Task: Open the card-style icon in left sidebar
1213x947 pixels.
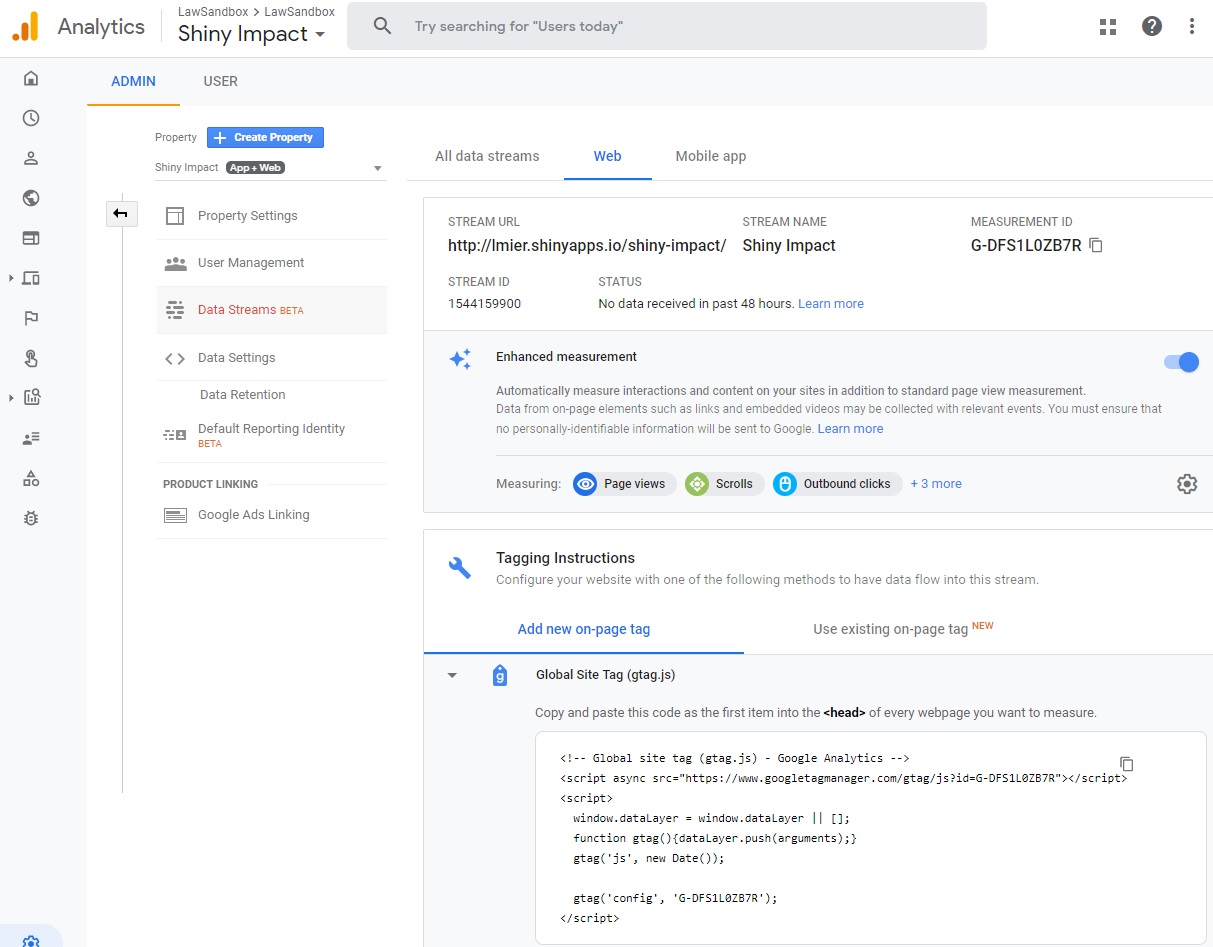Action: [31, 238]
